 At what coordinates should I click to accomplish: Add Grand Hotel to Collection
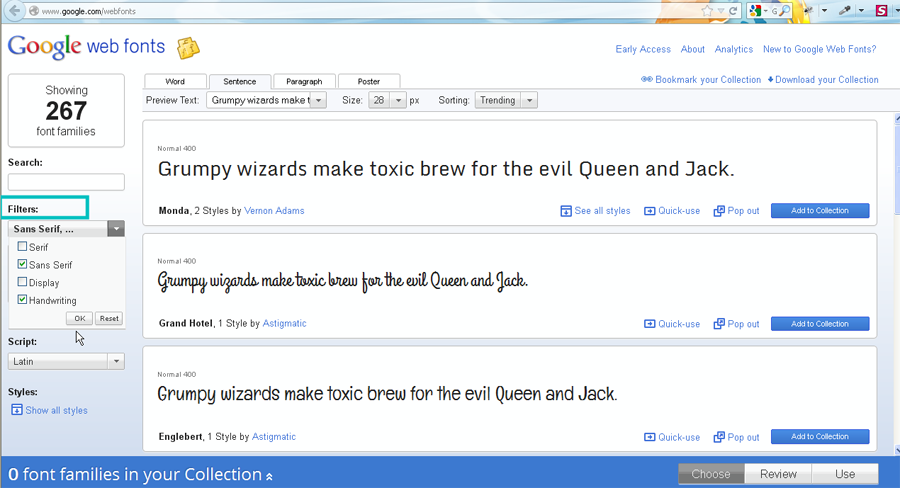(x=820, y=324)
